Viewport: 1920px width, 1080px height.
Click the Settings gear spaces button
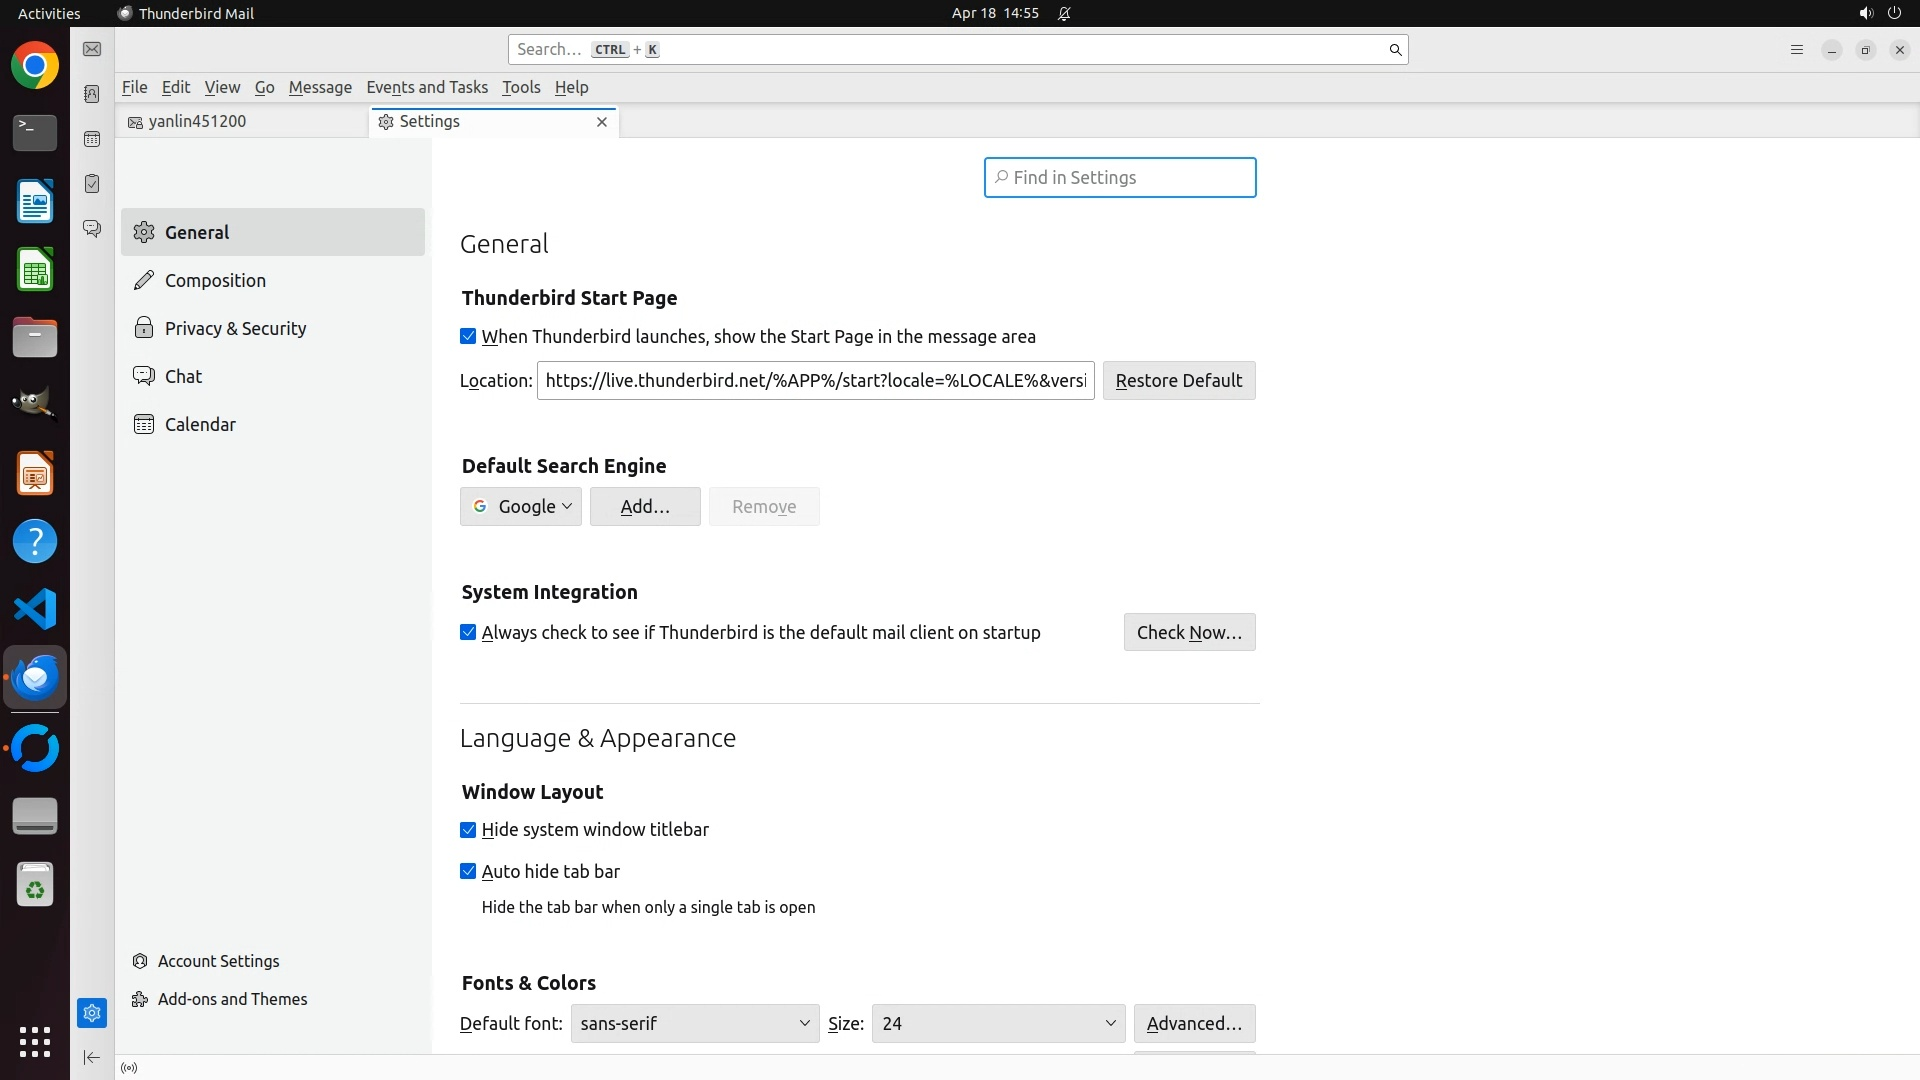click(92, 1013)
